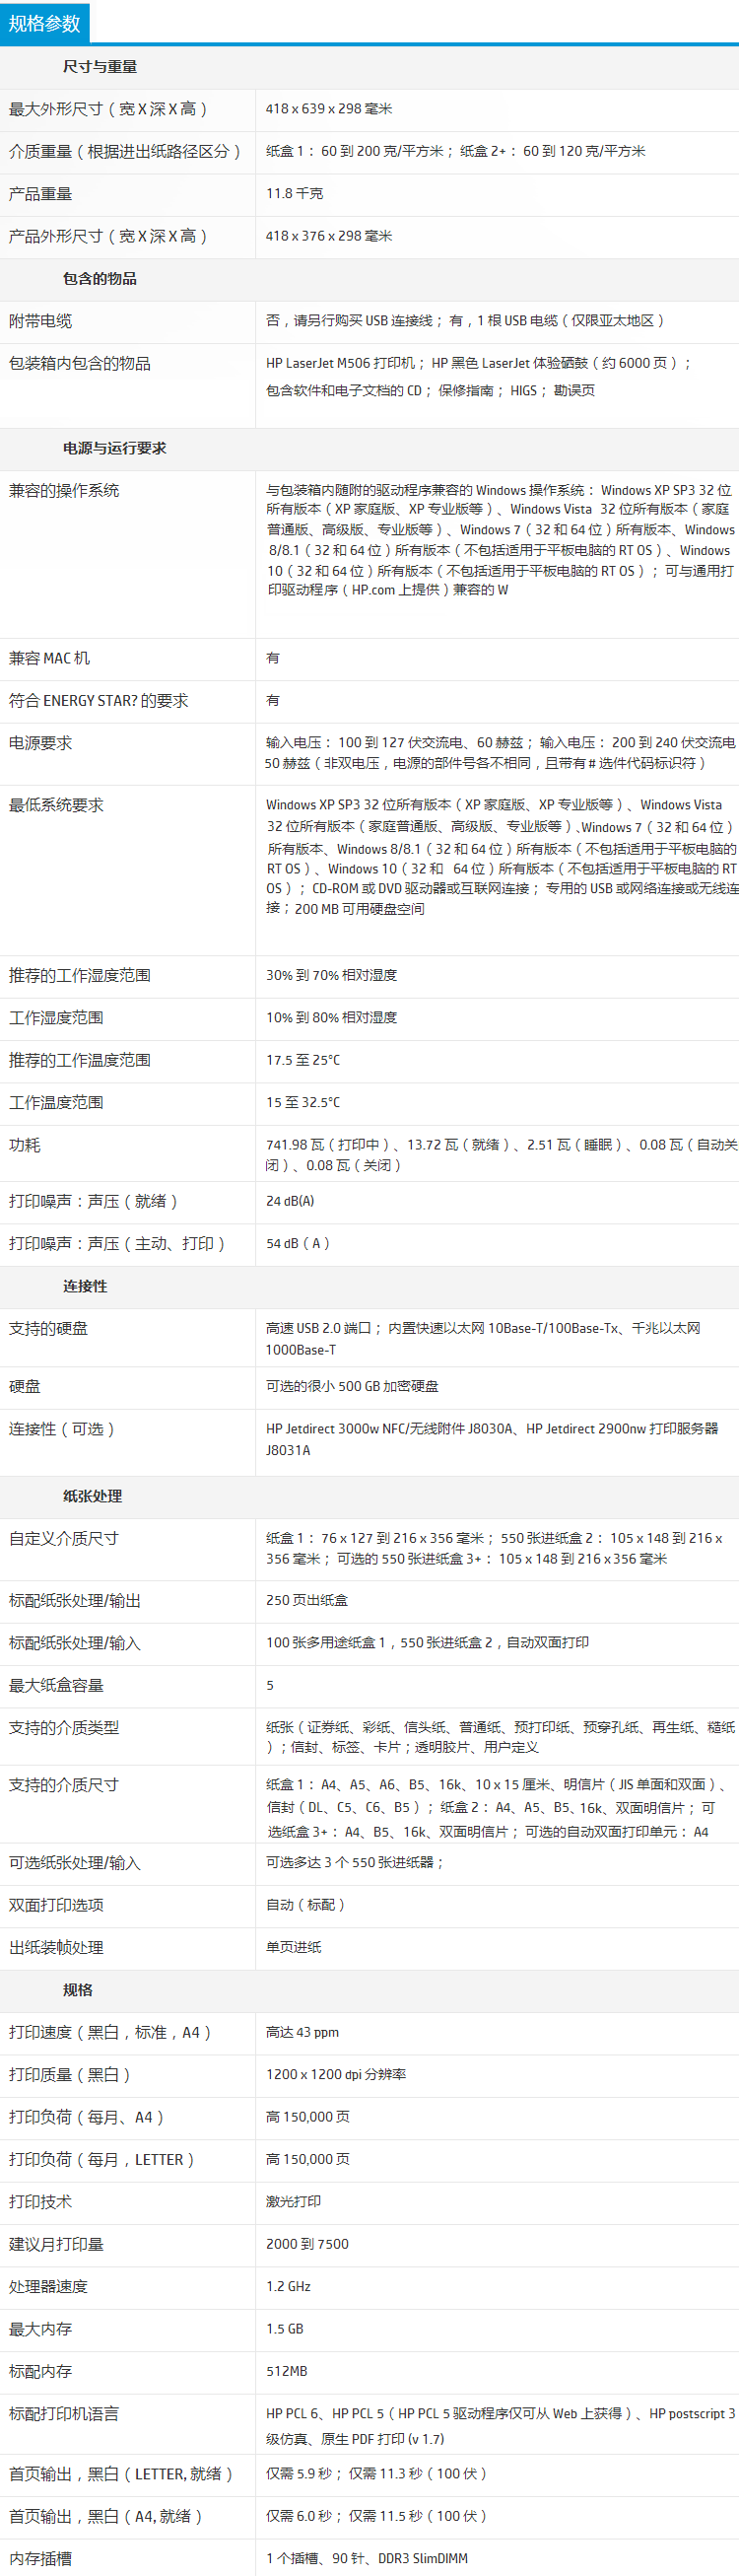Click the 兼容的操作系统 row label
This screenshot has width=739, height=2576.
64,491
